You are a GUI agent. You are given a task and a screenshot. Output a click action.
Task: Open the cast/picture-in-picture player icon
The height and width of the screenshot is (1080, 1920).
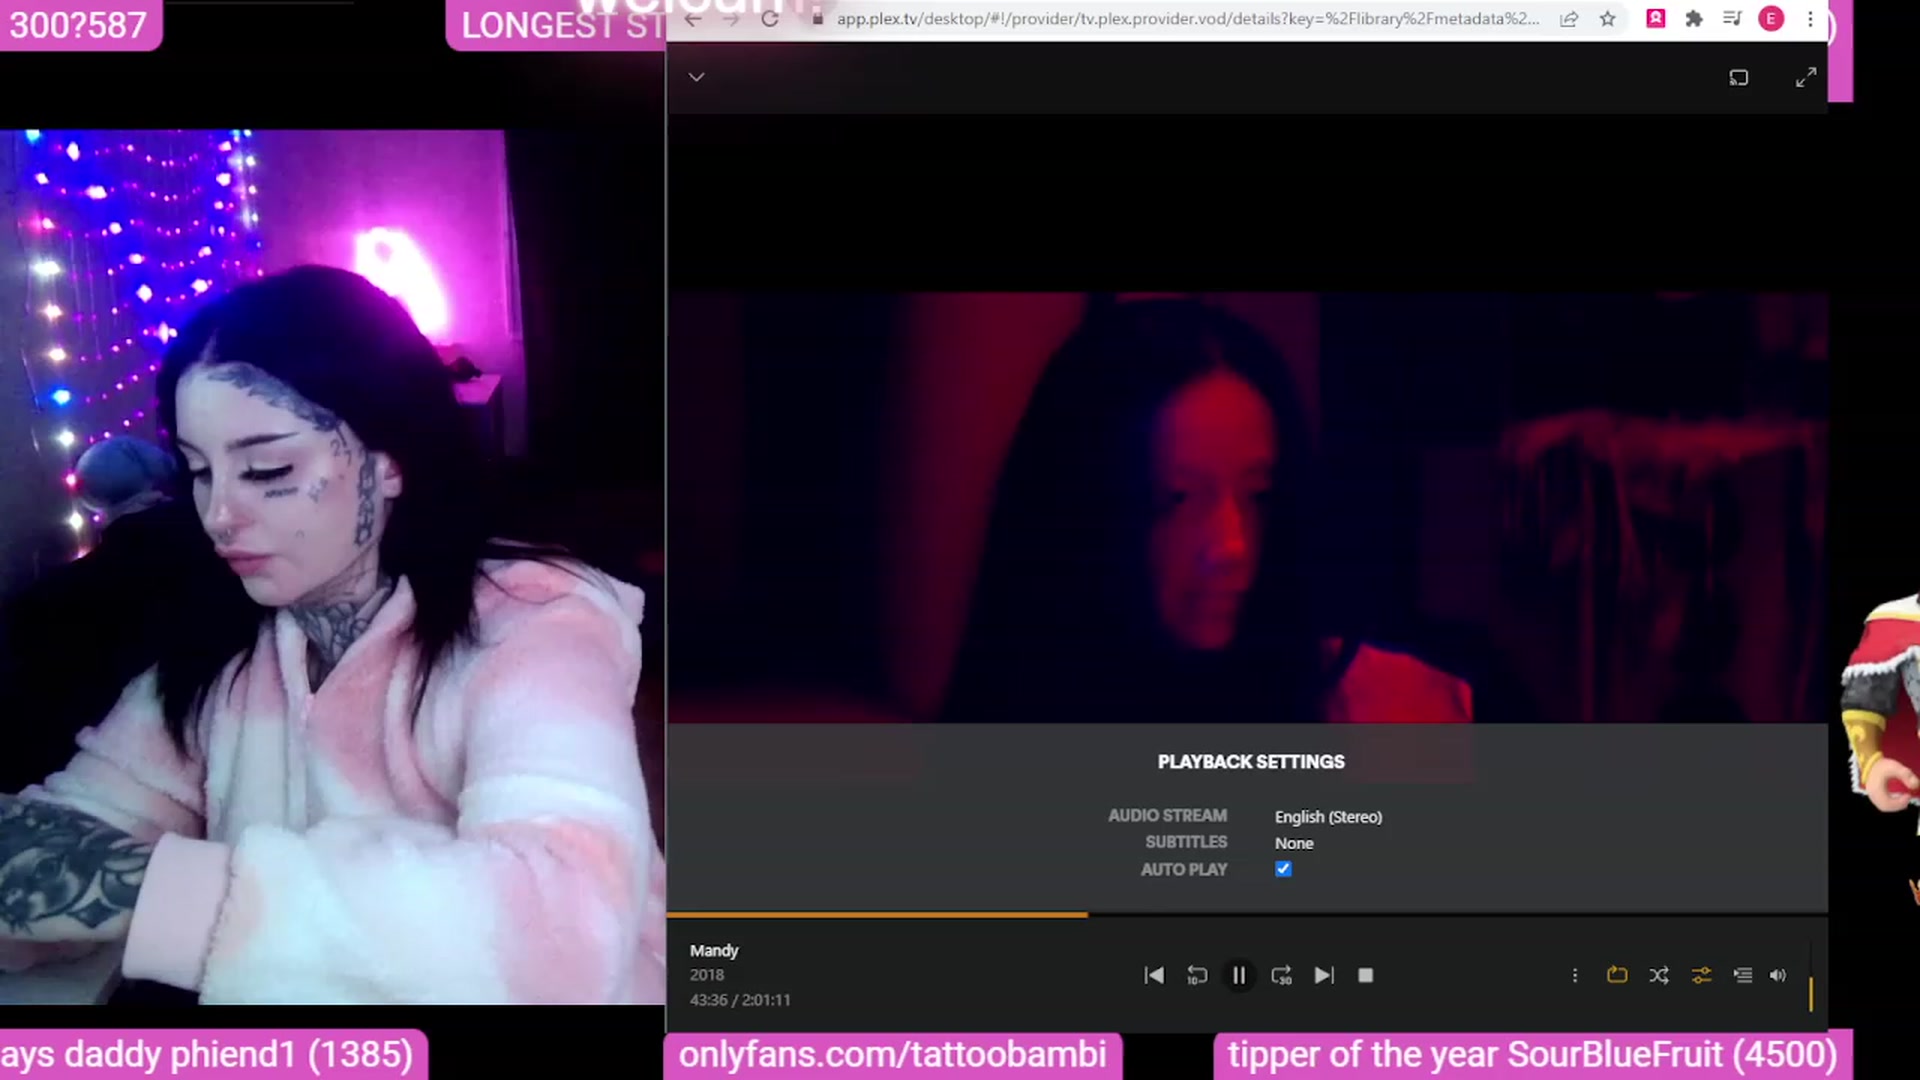coord(1739,77)
